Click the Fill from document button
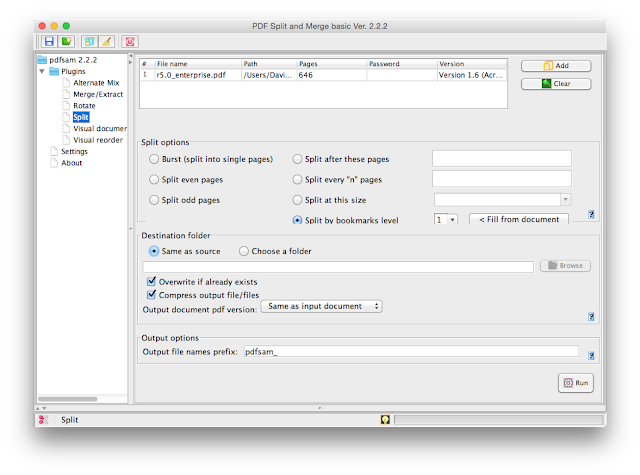Screen dimensions: 640x475 click(x=519, y=219)
